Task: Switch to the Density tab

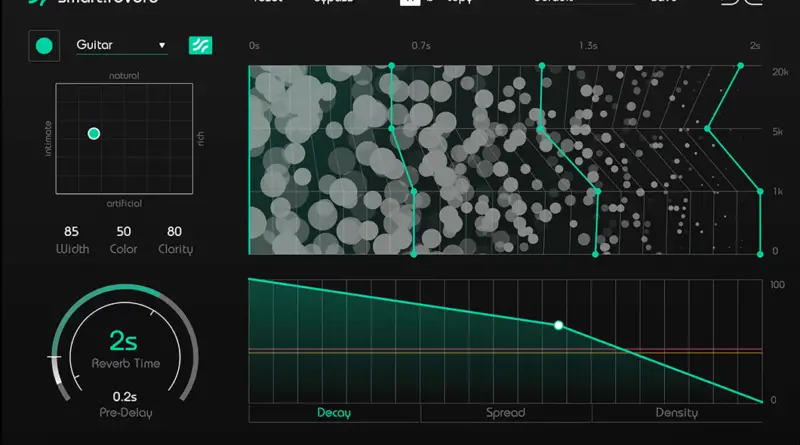Action: [x=677, y=413]
